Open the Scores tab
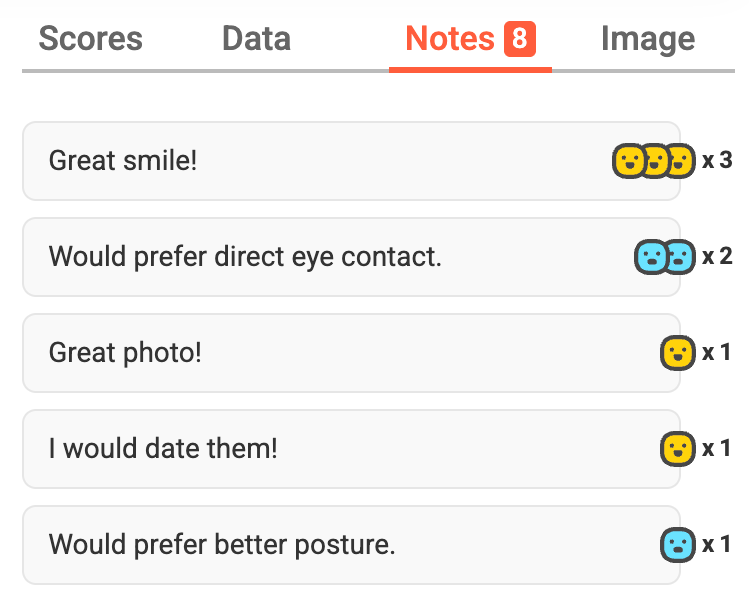The height and width of the screenshot is (609, 749). point(90,39)
